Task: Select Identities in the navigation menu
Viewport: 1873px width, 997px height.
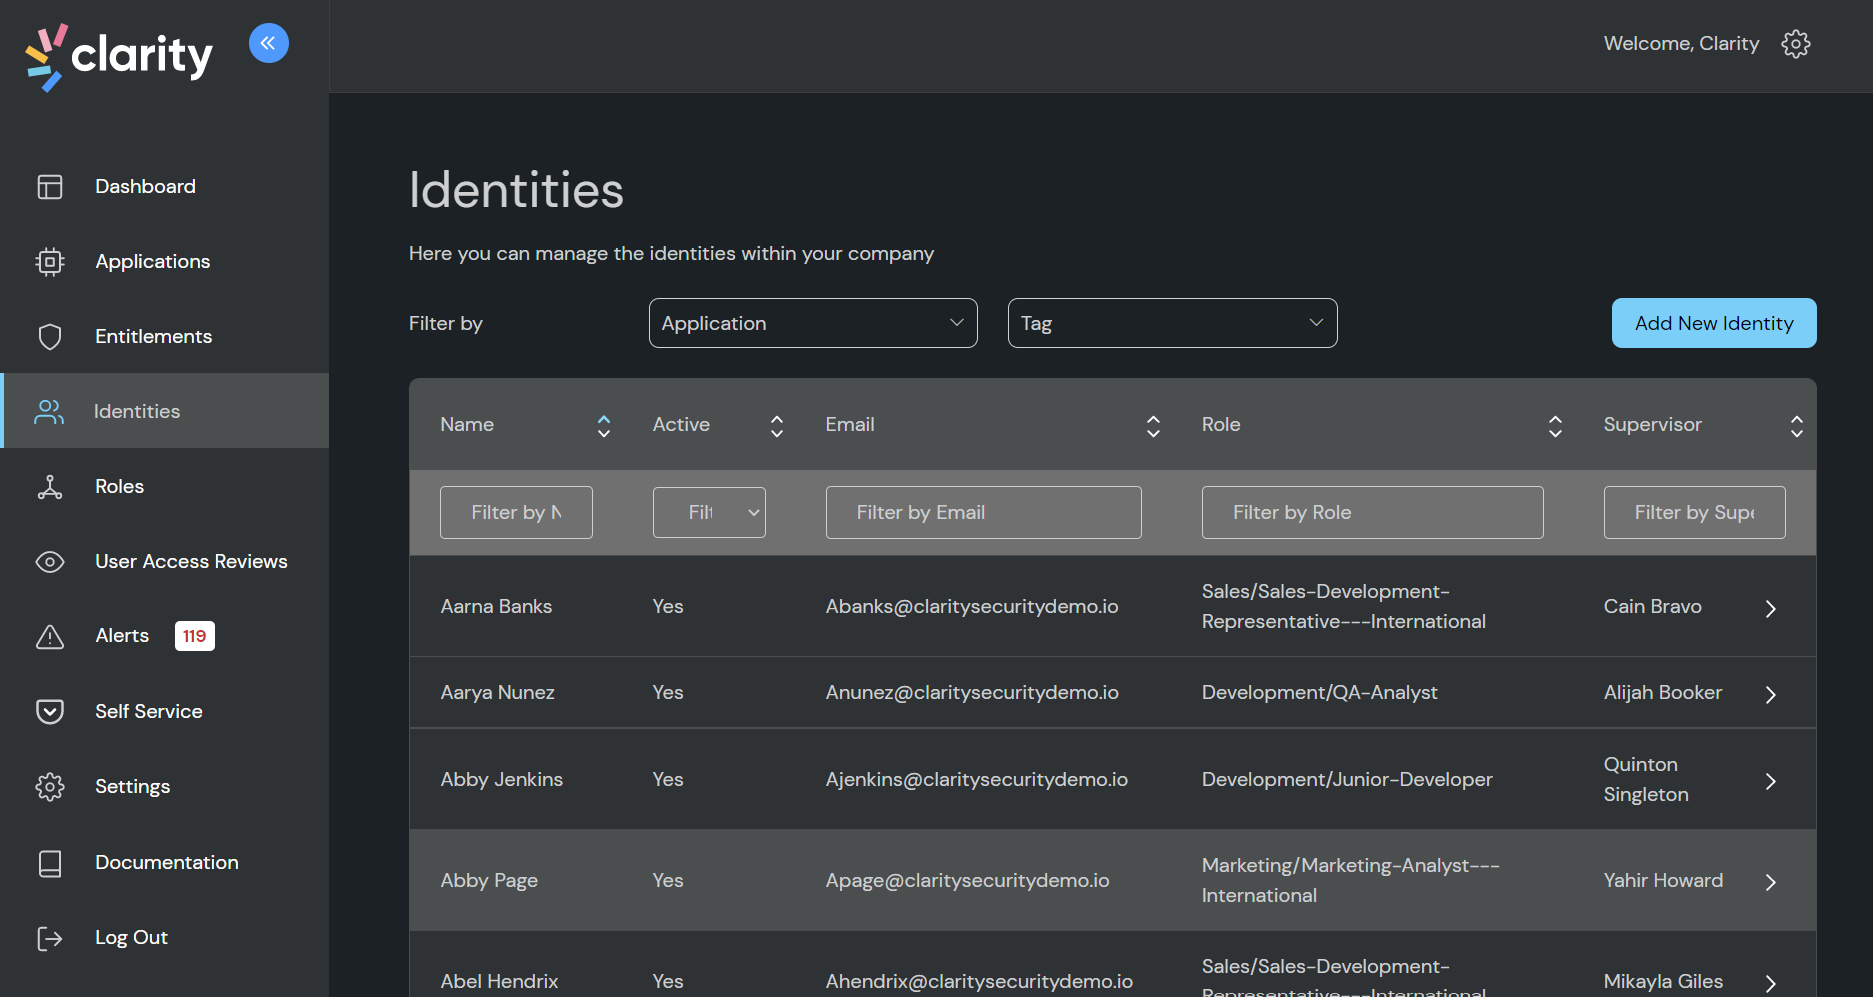Action: coord(137,410)
